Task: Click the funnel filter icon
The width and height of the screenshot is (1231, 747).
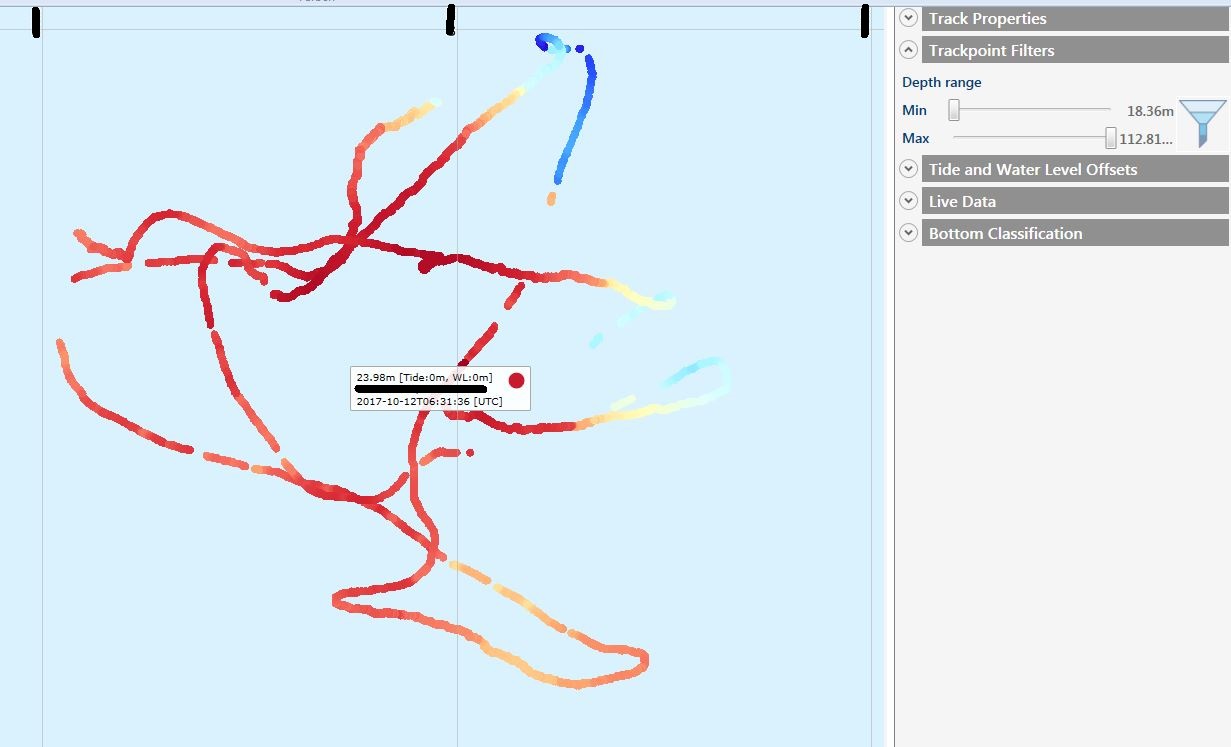Action: (x=1202, y=123)
